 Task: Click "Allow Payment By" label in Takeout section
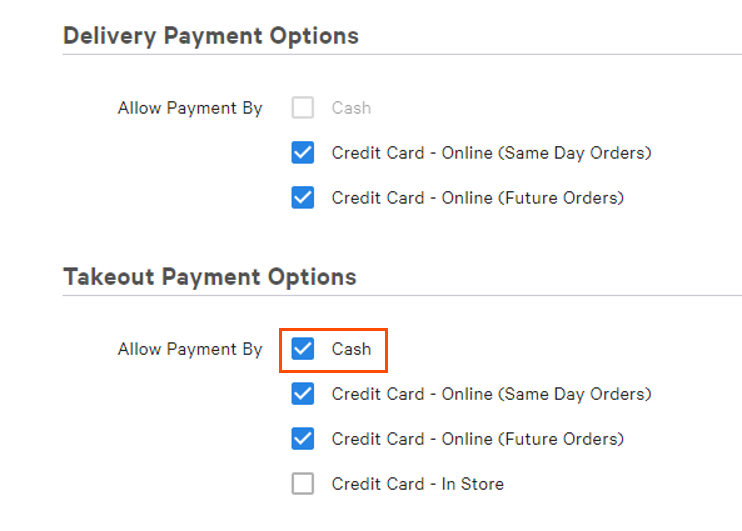[x=190, y=349]
